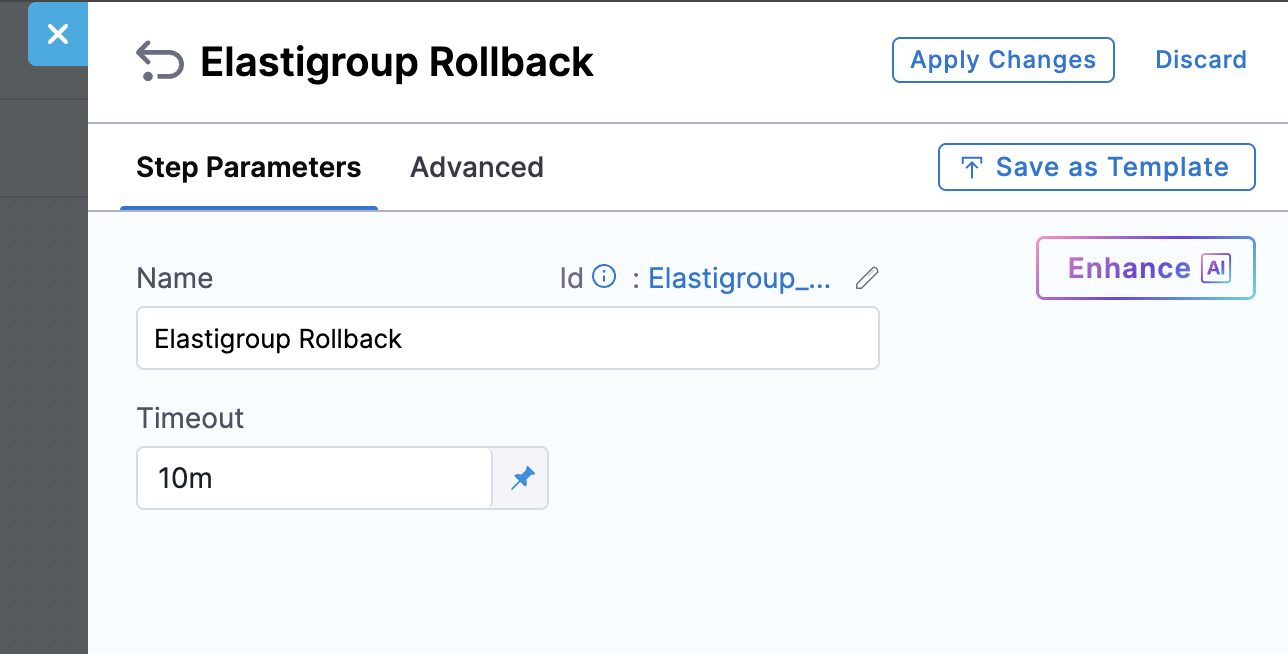Select the Step Parameters tab
The height and width of the screenshot is (654, 1288).
[x=249, y=167]
